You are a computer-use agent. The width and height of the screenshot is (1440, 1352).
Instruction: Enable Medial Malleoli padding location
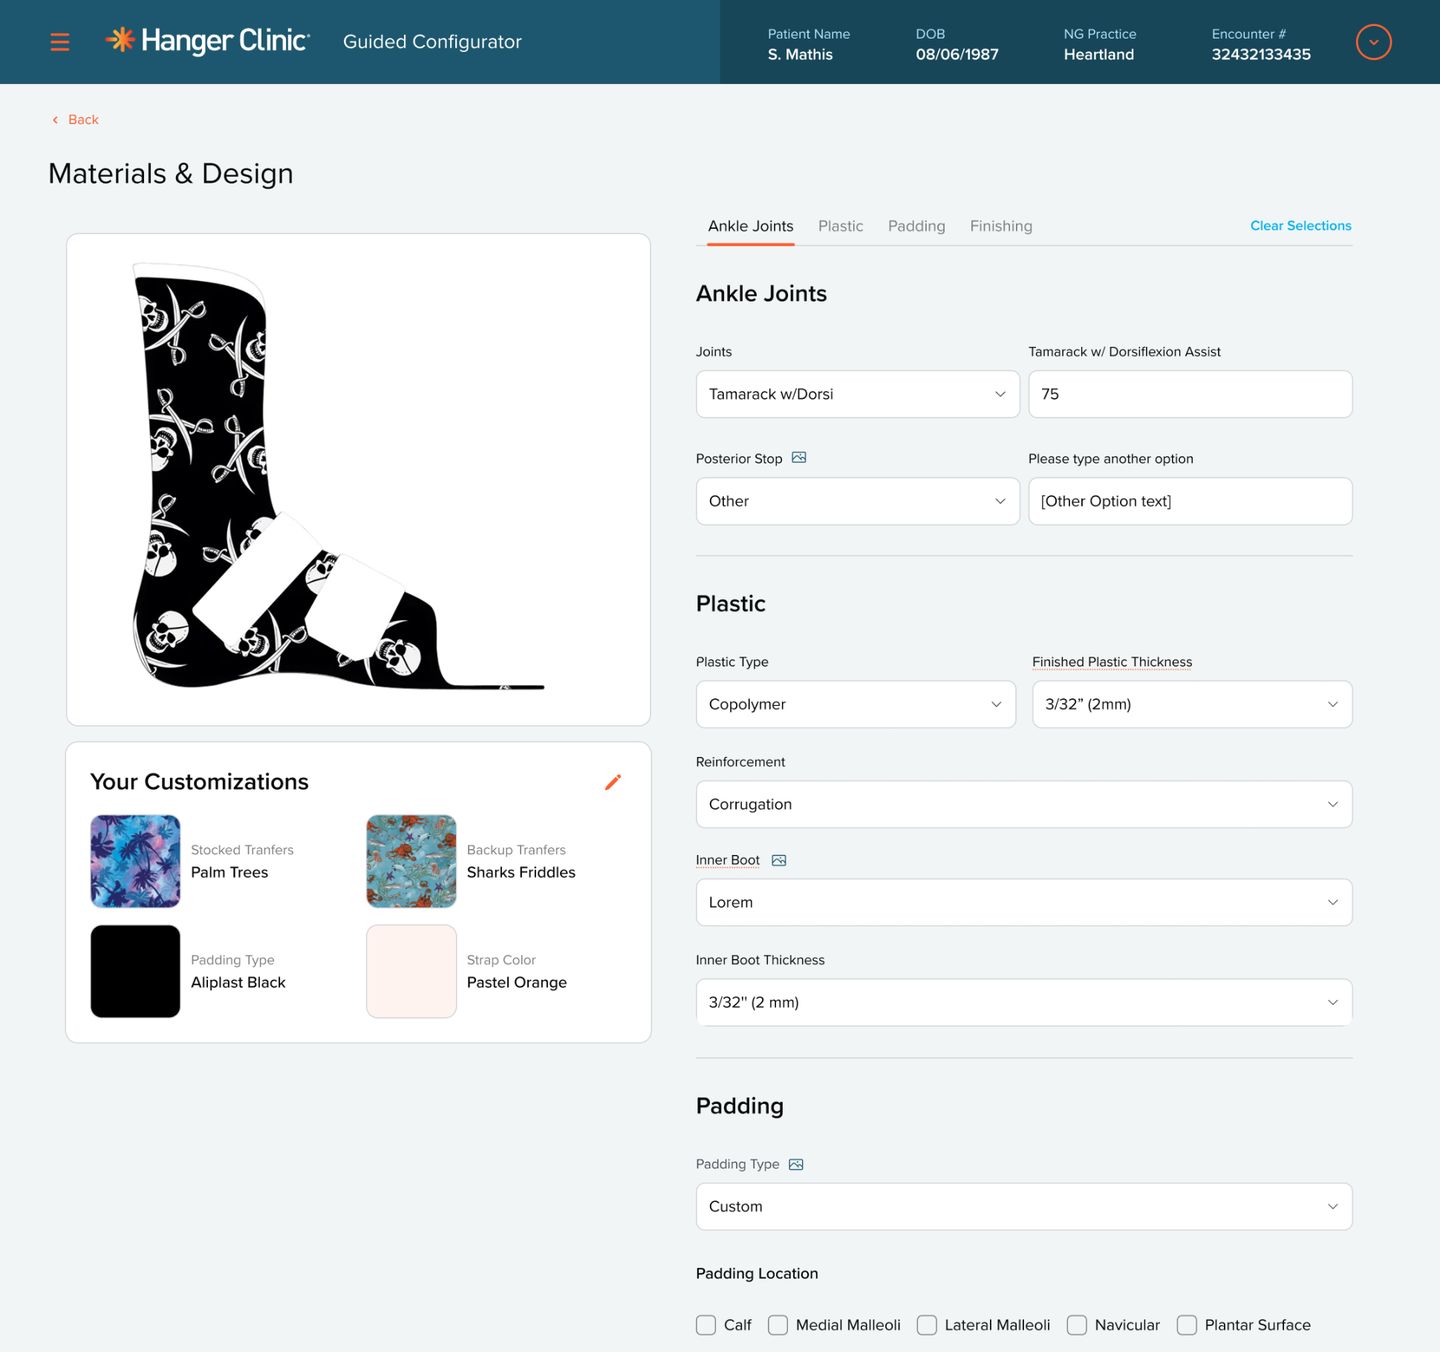778,1325
